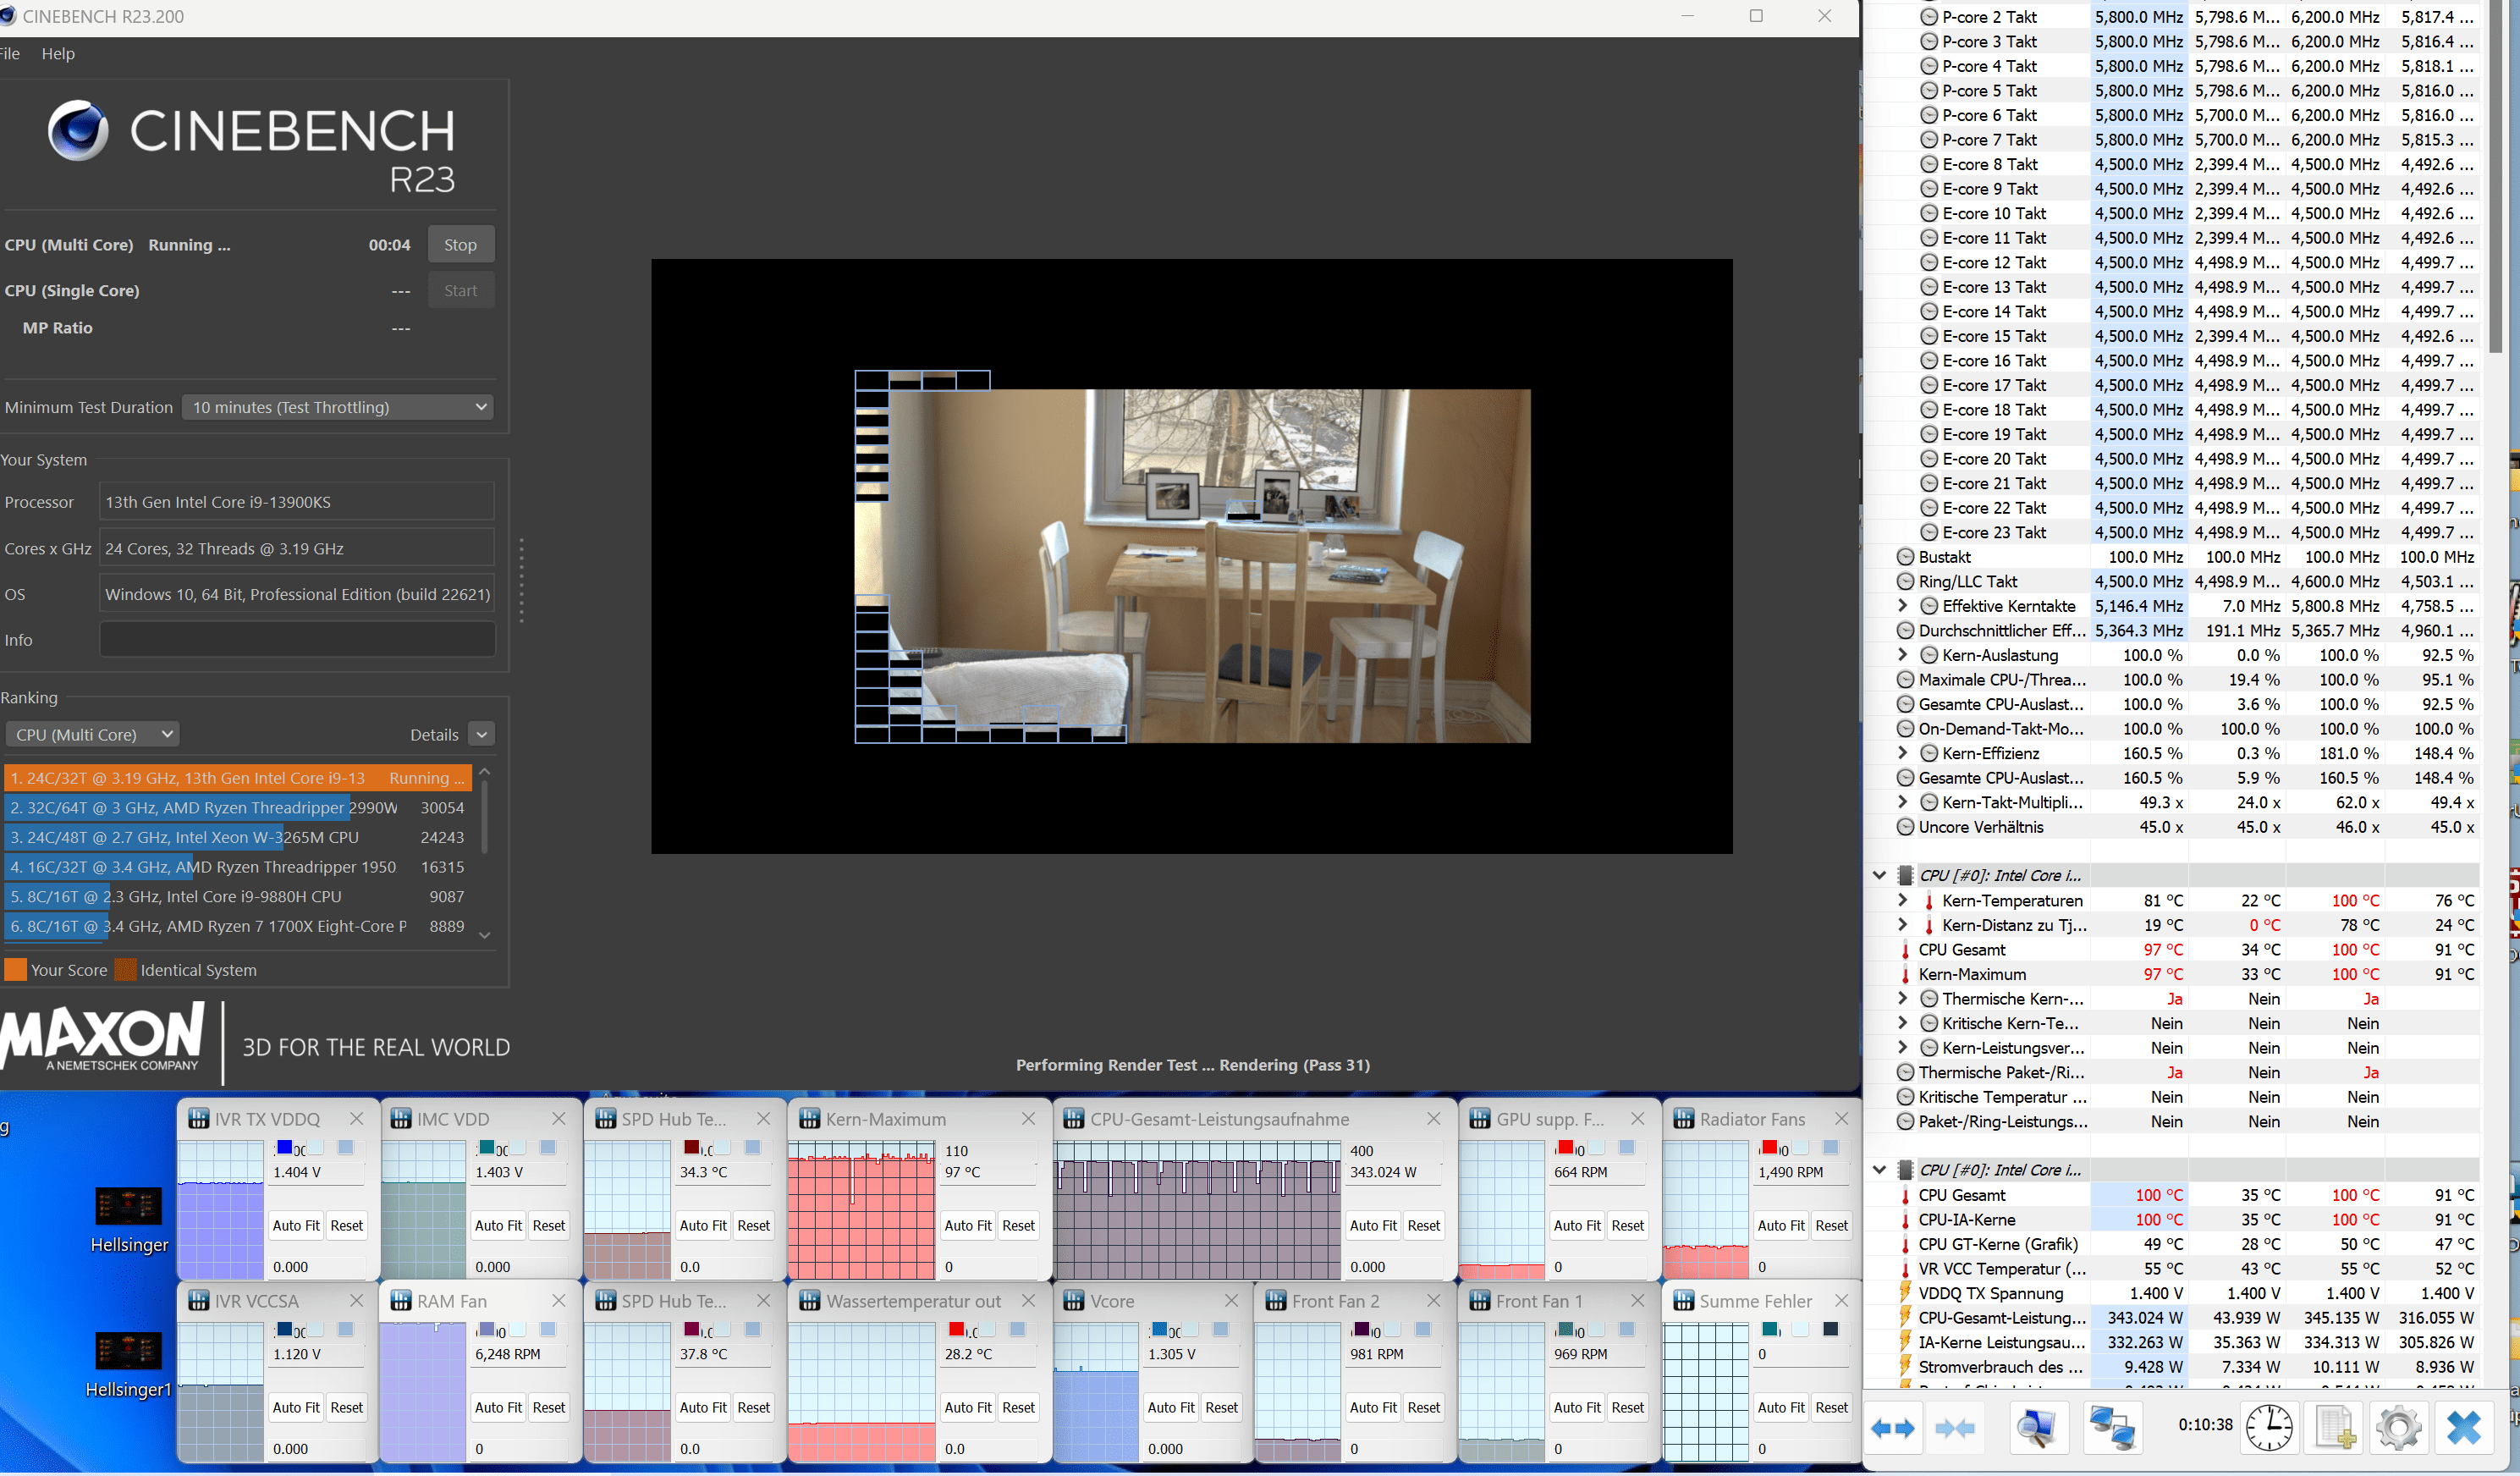This screenshot has width=2520, height=1476.
Task: Click the collapse-layout arrows icon in HWiNFO toolbar
Action: point(1955,1428)
